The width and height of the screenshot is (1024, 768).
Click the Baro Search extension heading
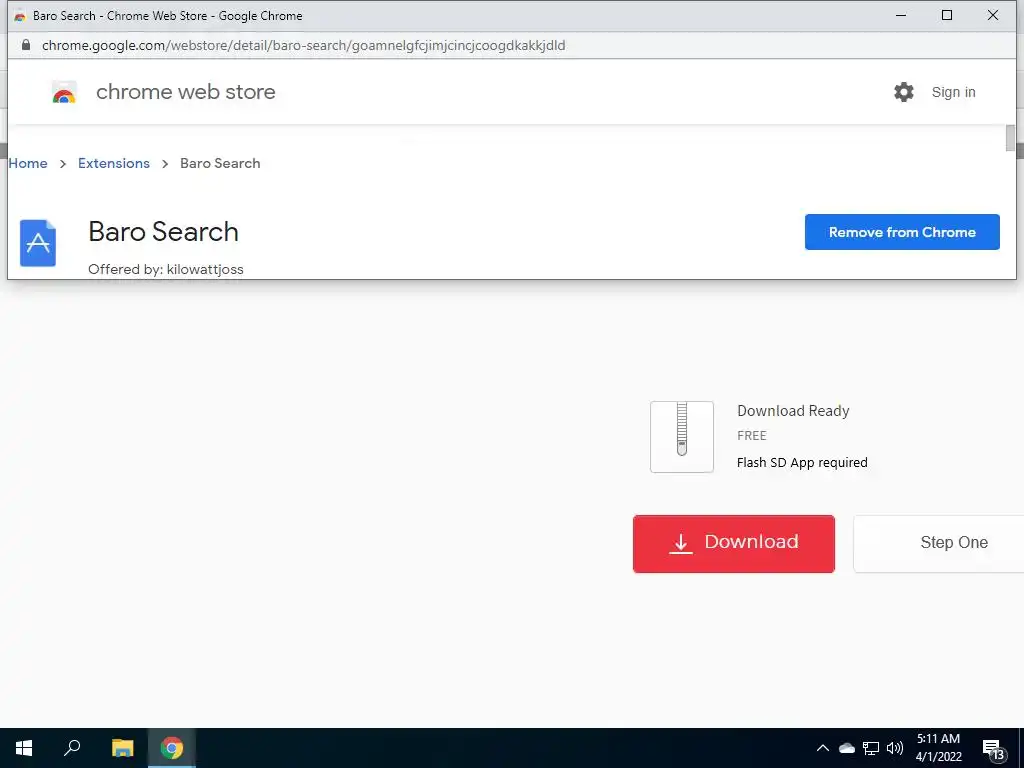tap(163, 232)
